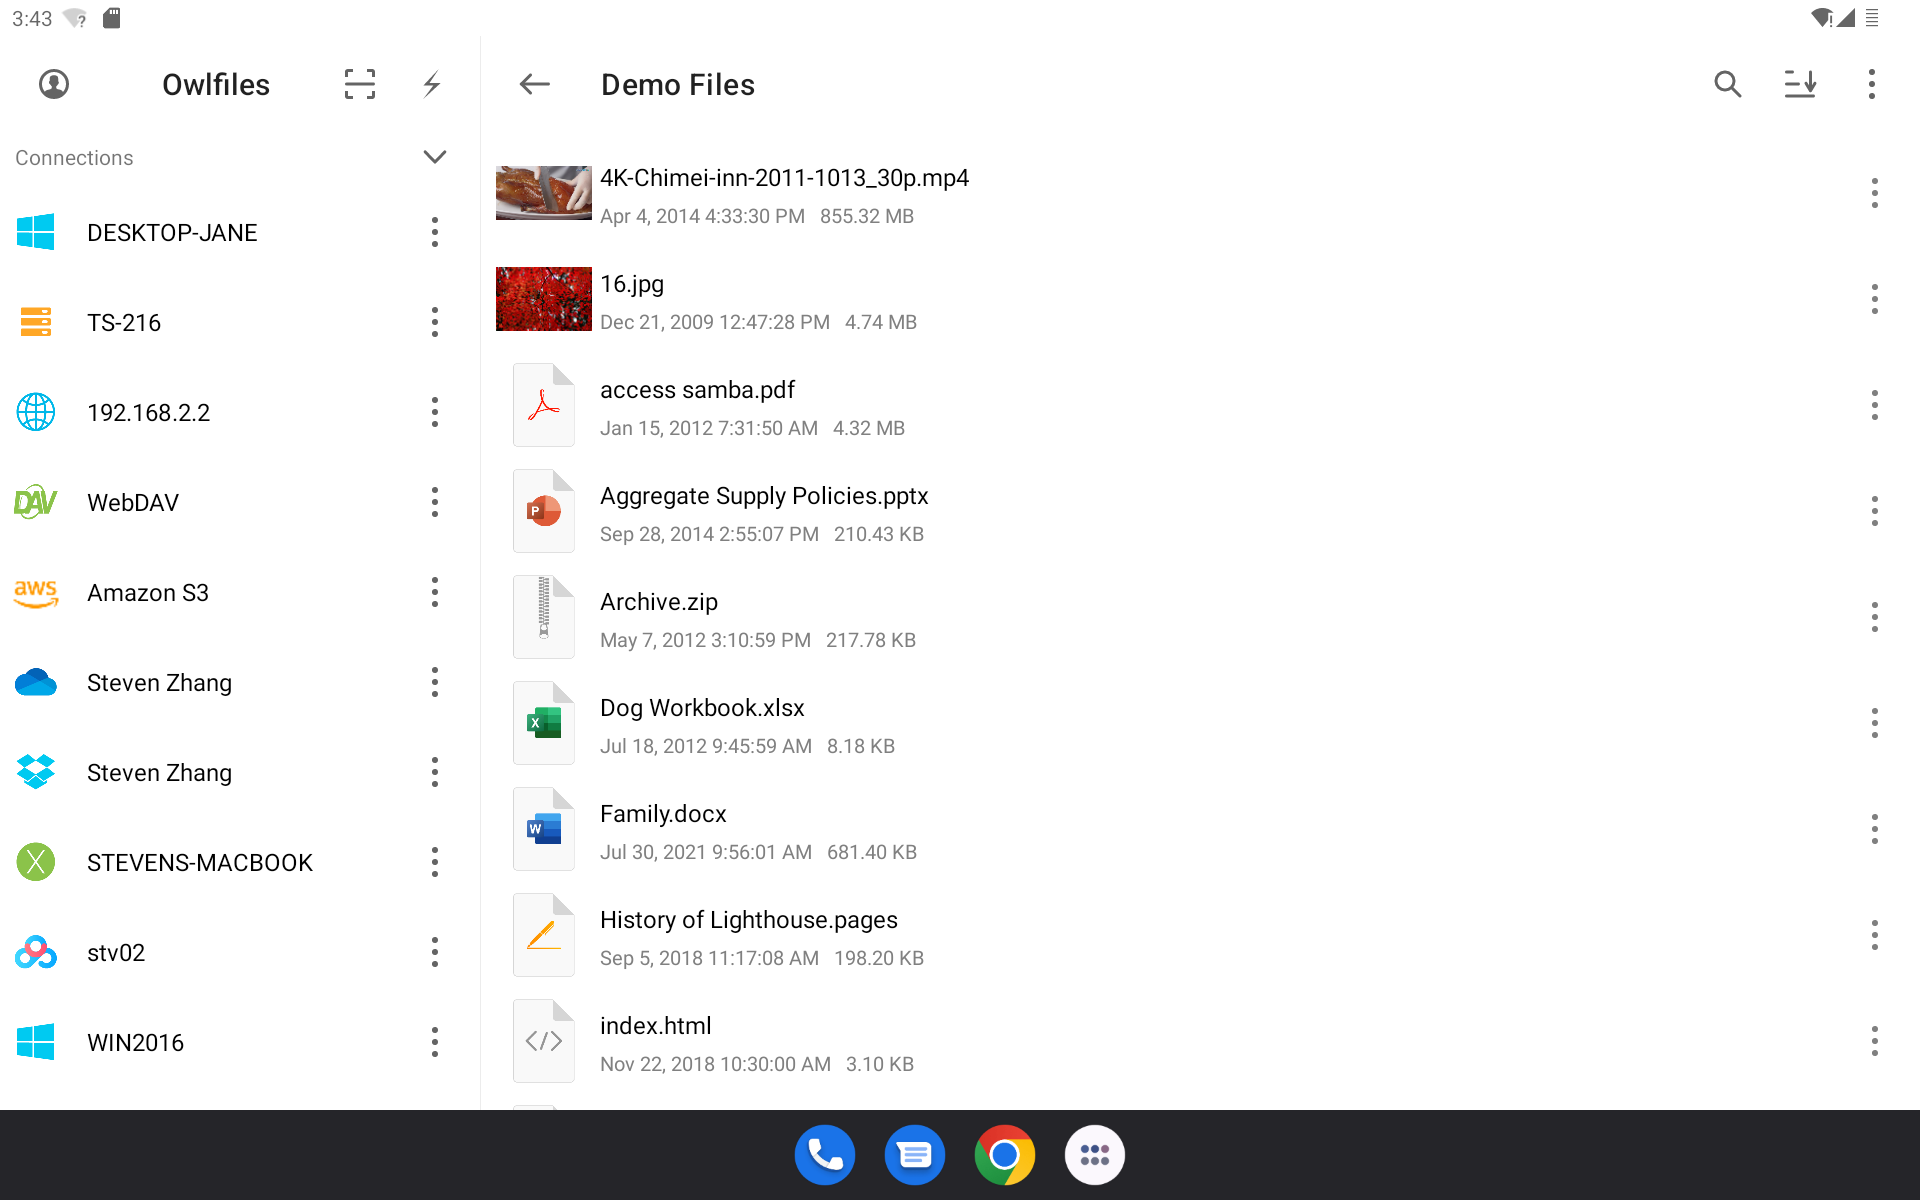Show more options for index.html

(x=1875, y=1041)
